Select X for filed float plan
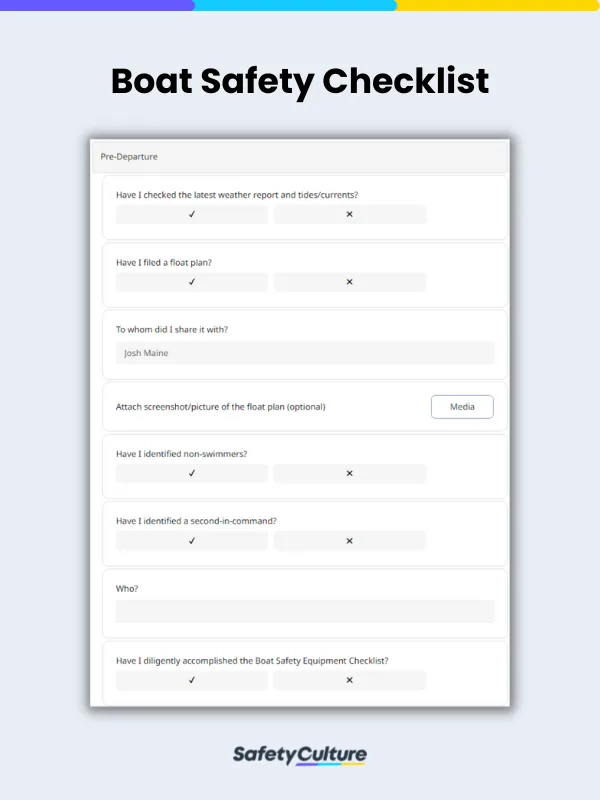This screenshot has width=600, height=800. tap(349, 282)
